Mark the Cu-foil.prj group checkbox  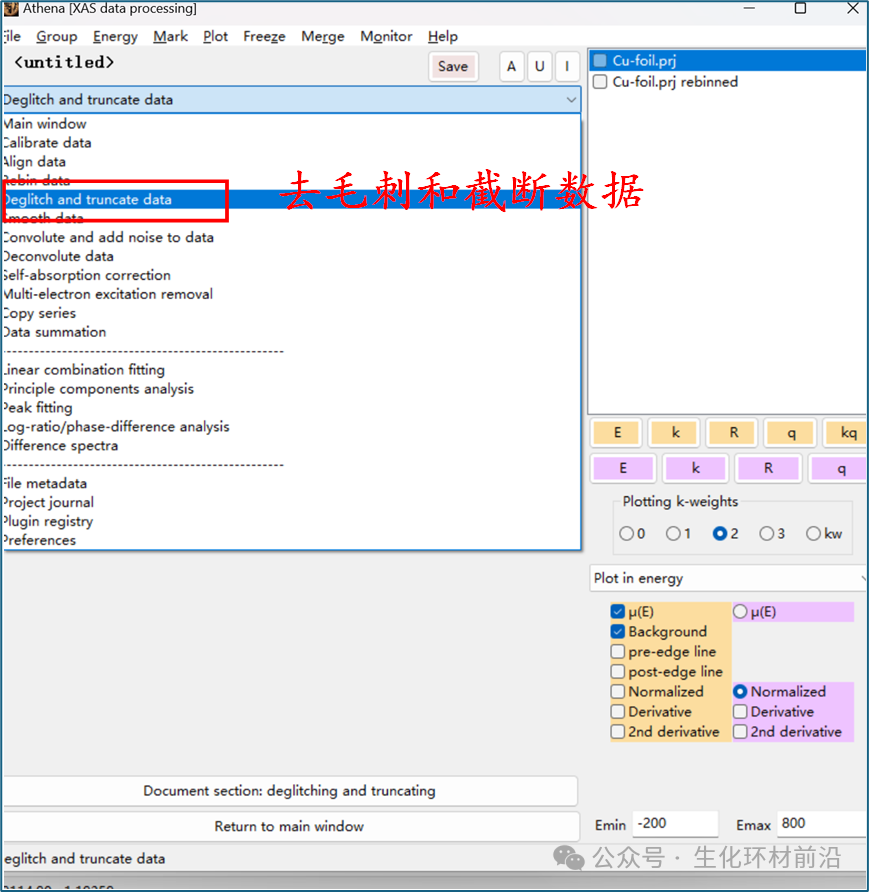click(x=599, y=60)
